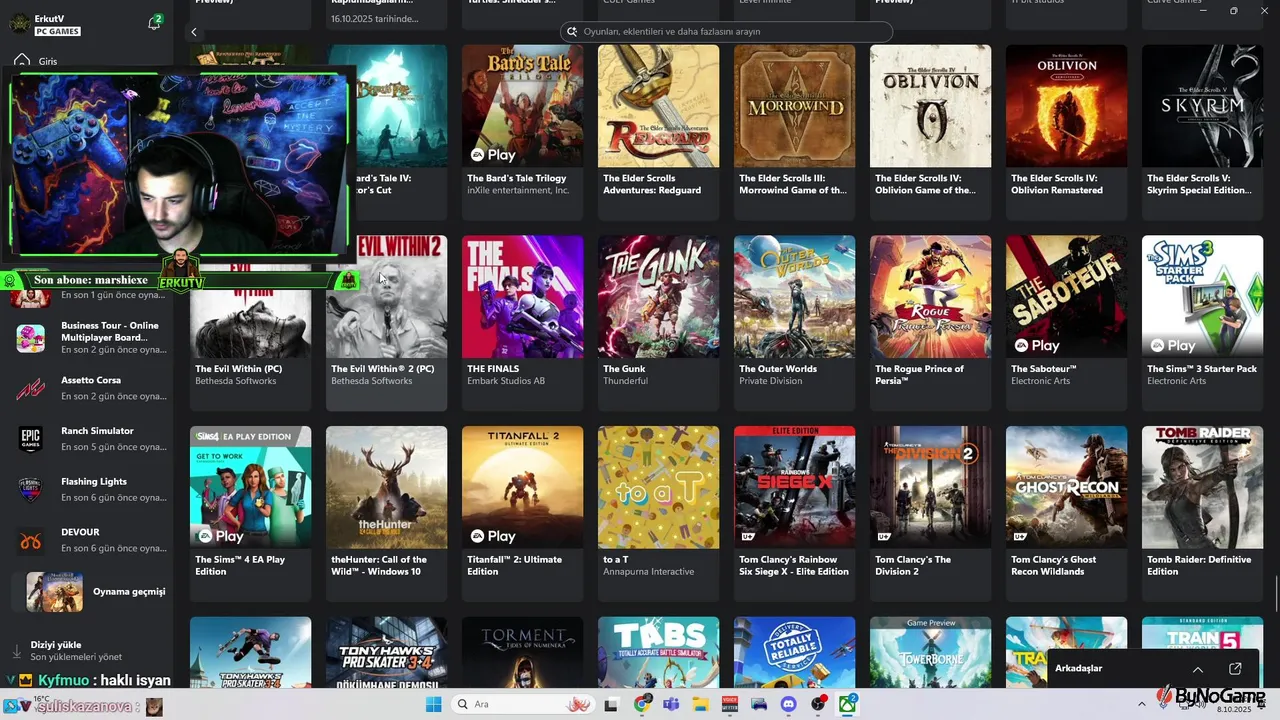
Task: Open The Evil Within 2 (PC) tile
Action: 386,323
